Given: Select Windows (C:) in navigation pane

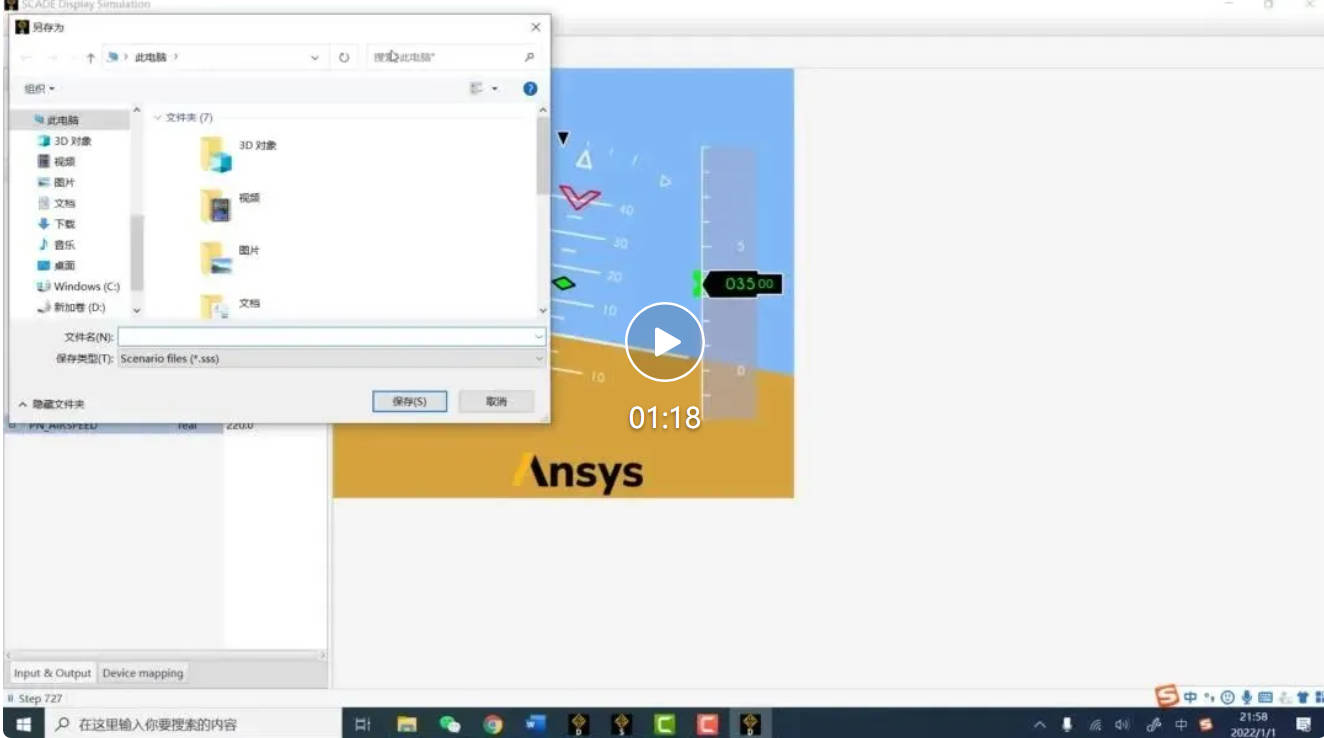Looking at the screenshot, I should [78, 286].
